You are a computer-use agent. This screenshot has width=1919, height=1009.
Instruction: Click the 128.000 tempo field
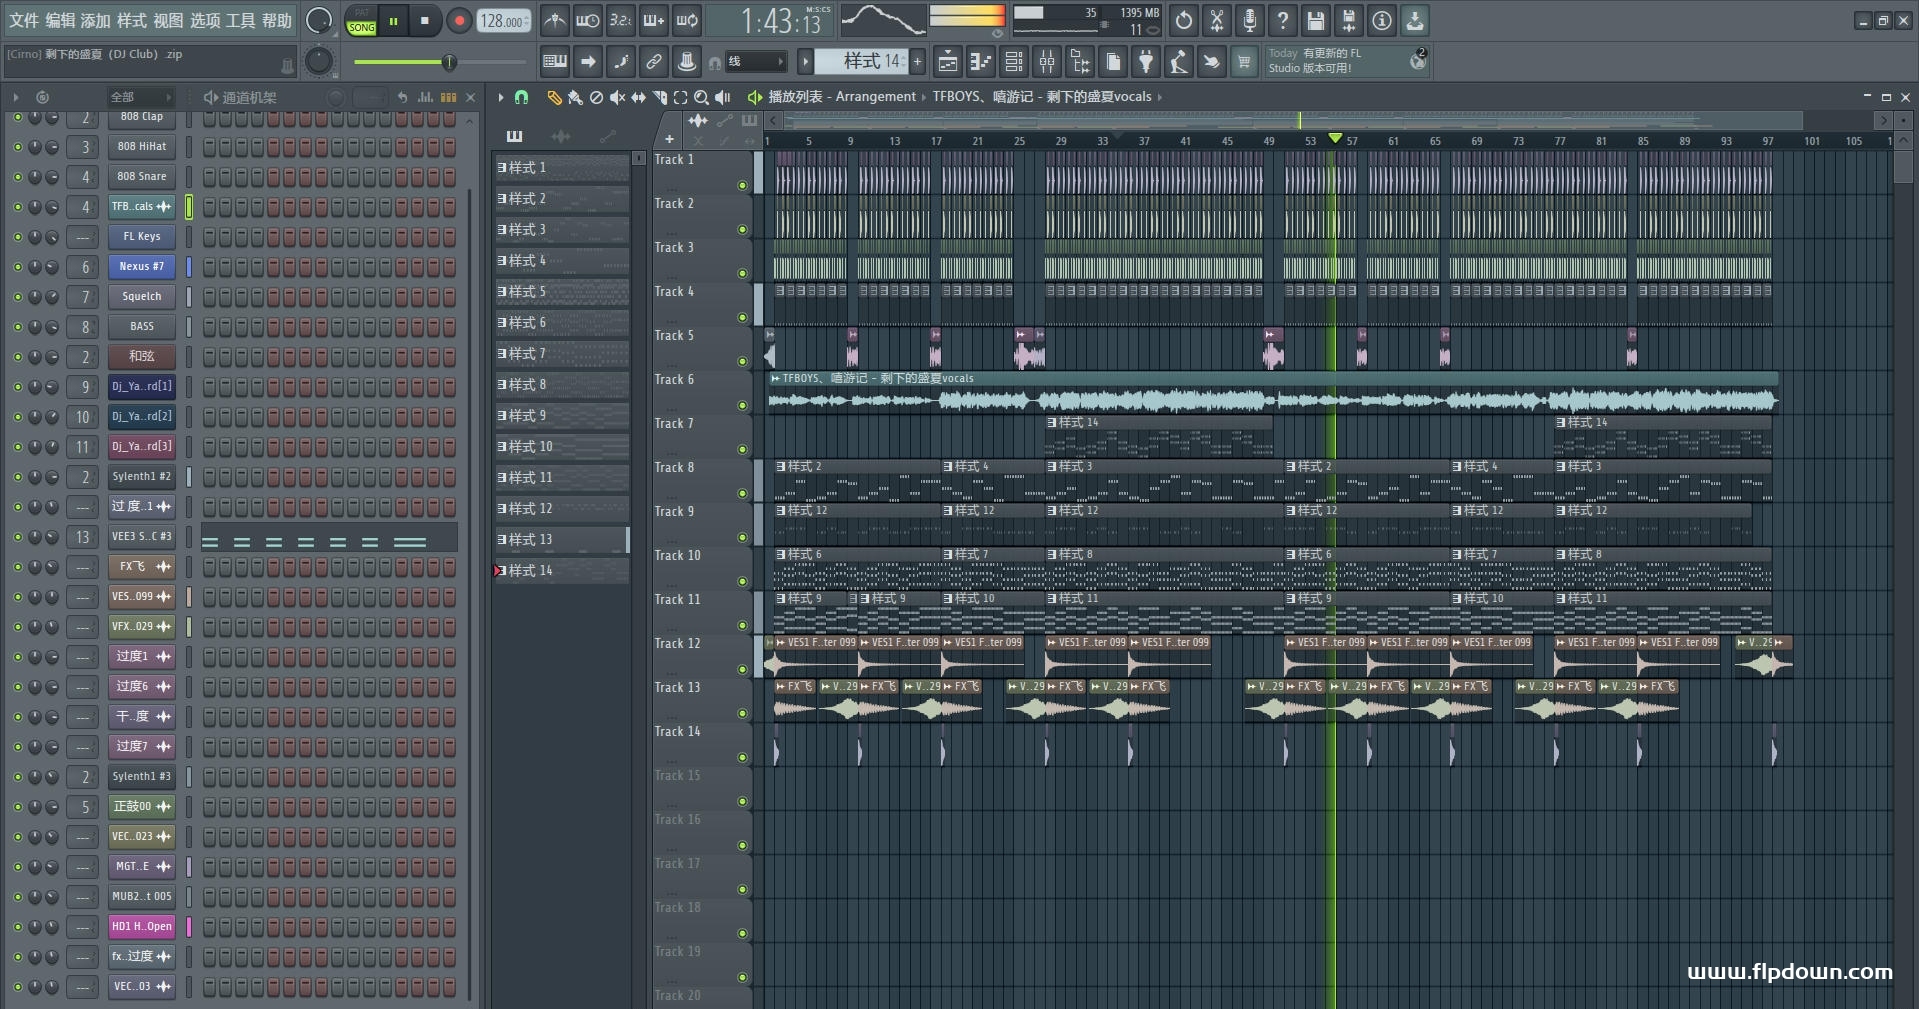coord(503,21)
